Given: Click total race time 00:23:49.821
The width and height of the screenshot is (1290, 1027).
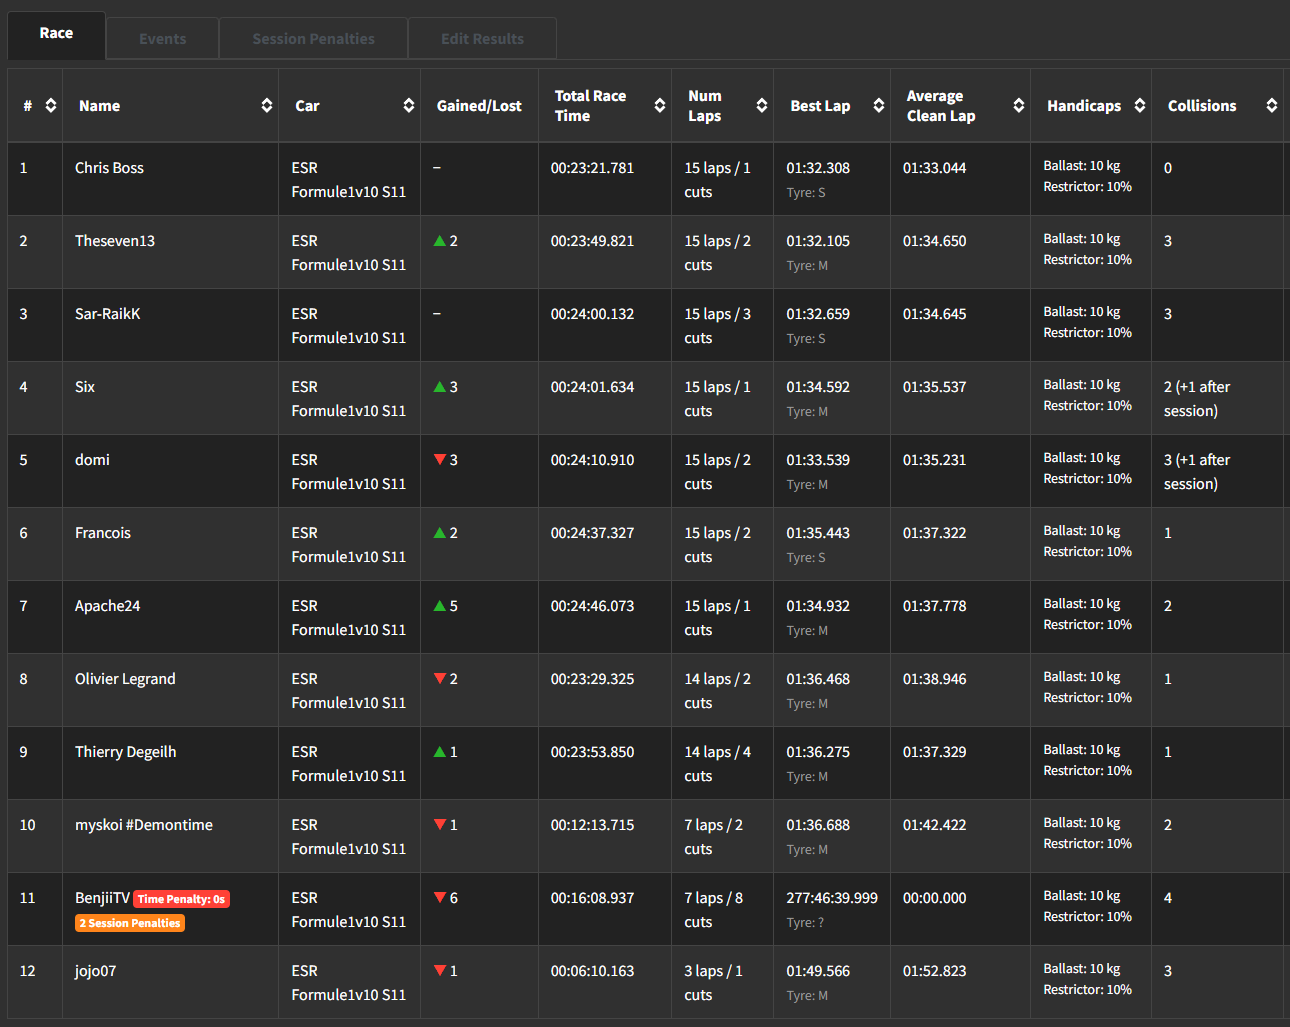Looking at the screenshot, I should click(x=592, y=241).
